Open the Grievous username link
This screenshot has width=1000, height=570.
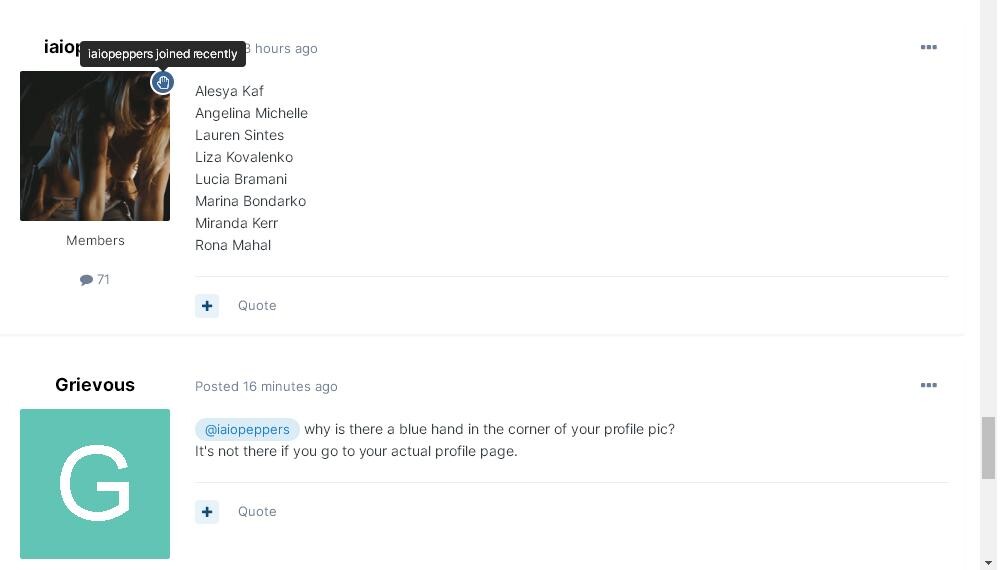(95, 384)
